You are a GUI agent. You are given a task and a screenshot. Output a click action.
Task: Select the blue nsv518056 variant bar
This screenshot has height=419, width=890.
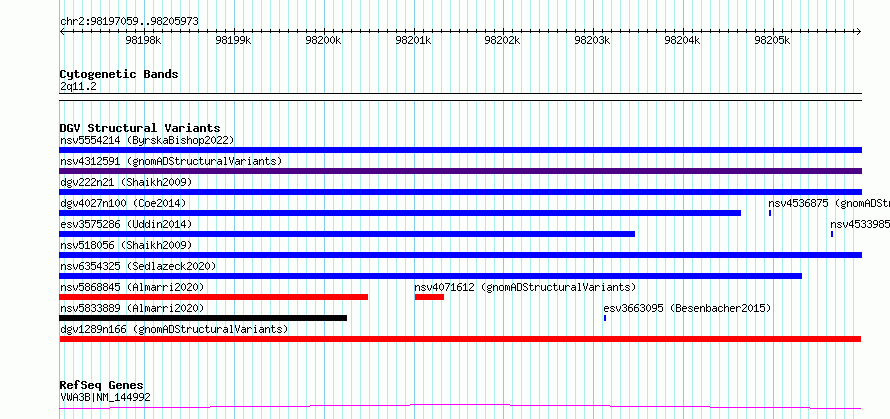460,255
